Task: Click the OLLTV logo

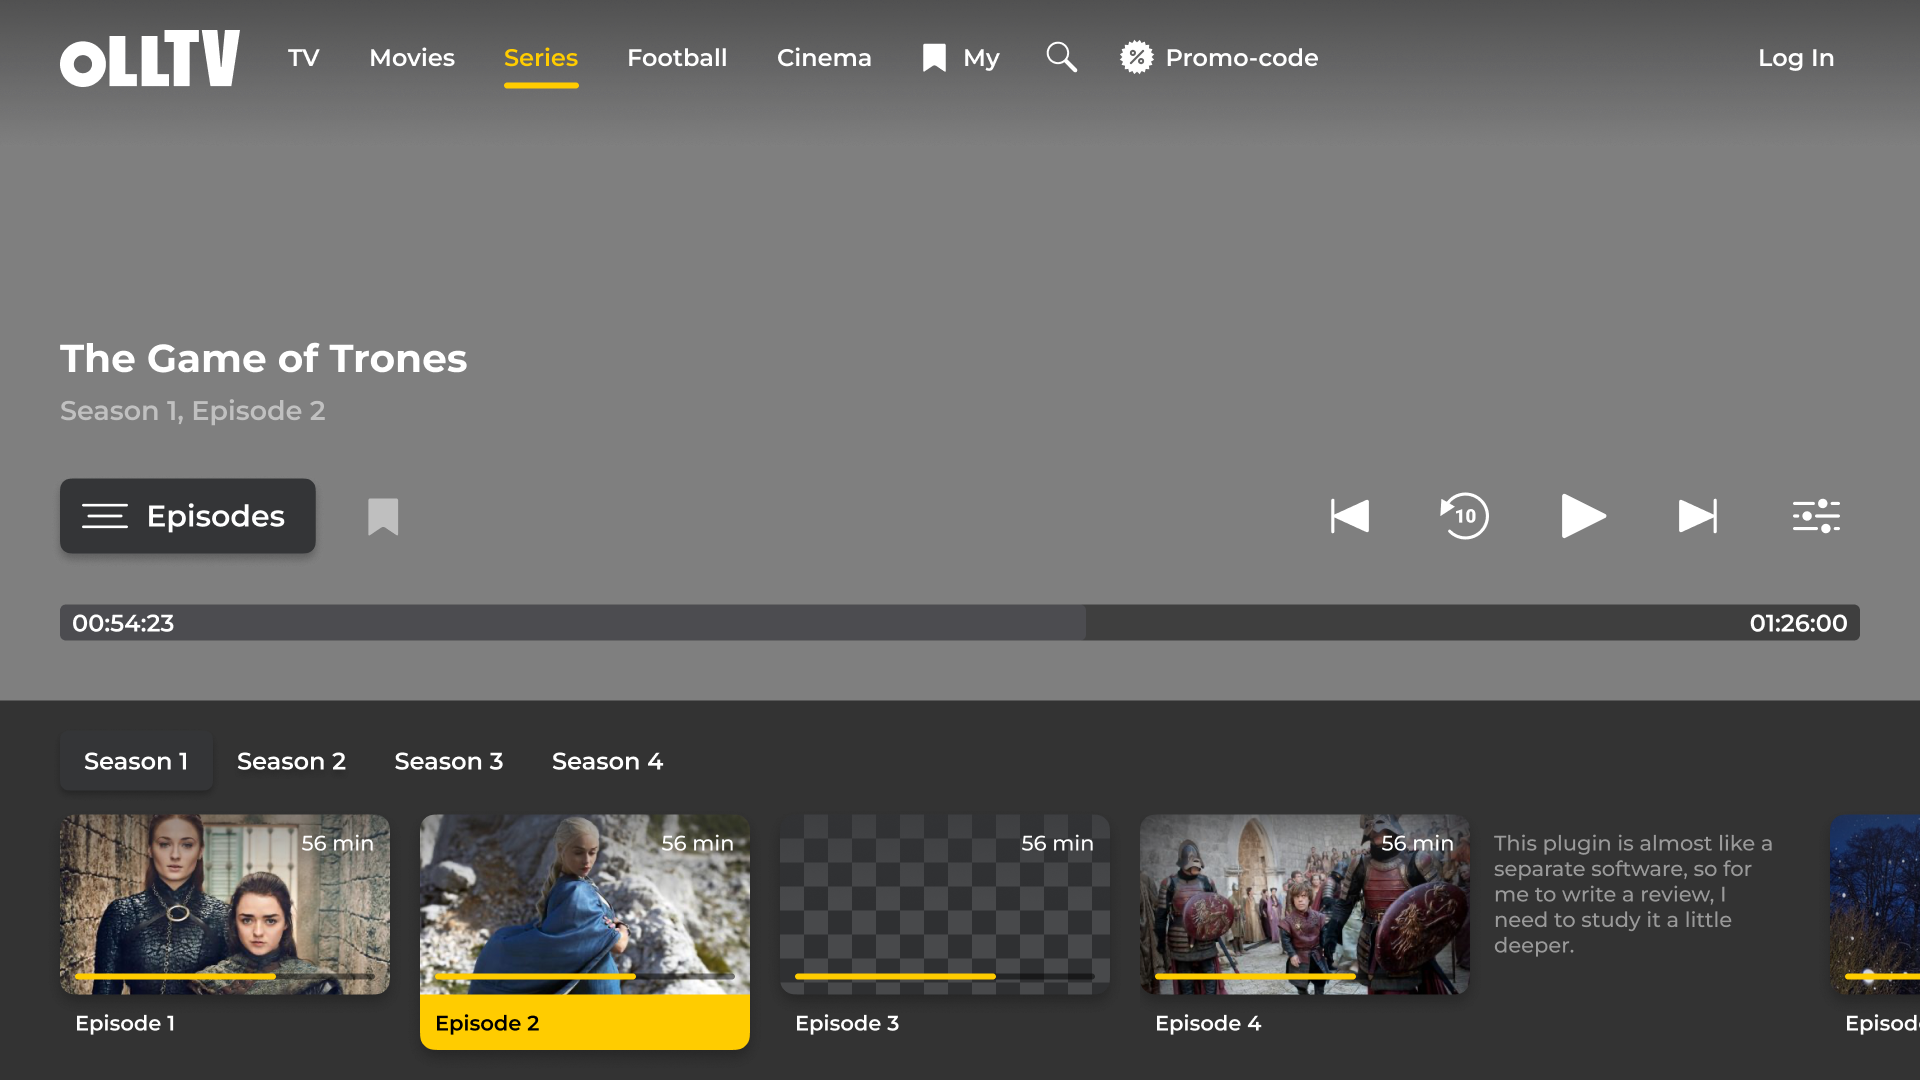Action: coord(150,58)
